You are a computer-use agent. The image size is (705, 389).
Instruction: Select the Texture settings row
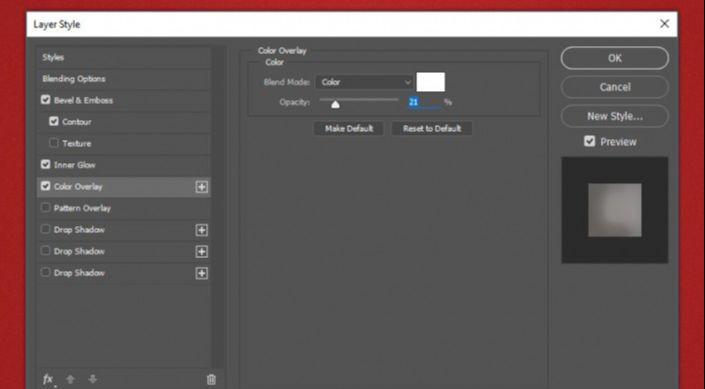[124, 143]
